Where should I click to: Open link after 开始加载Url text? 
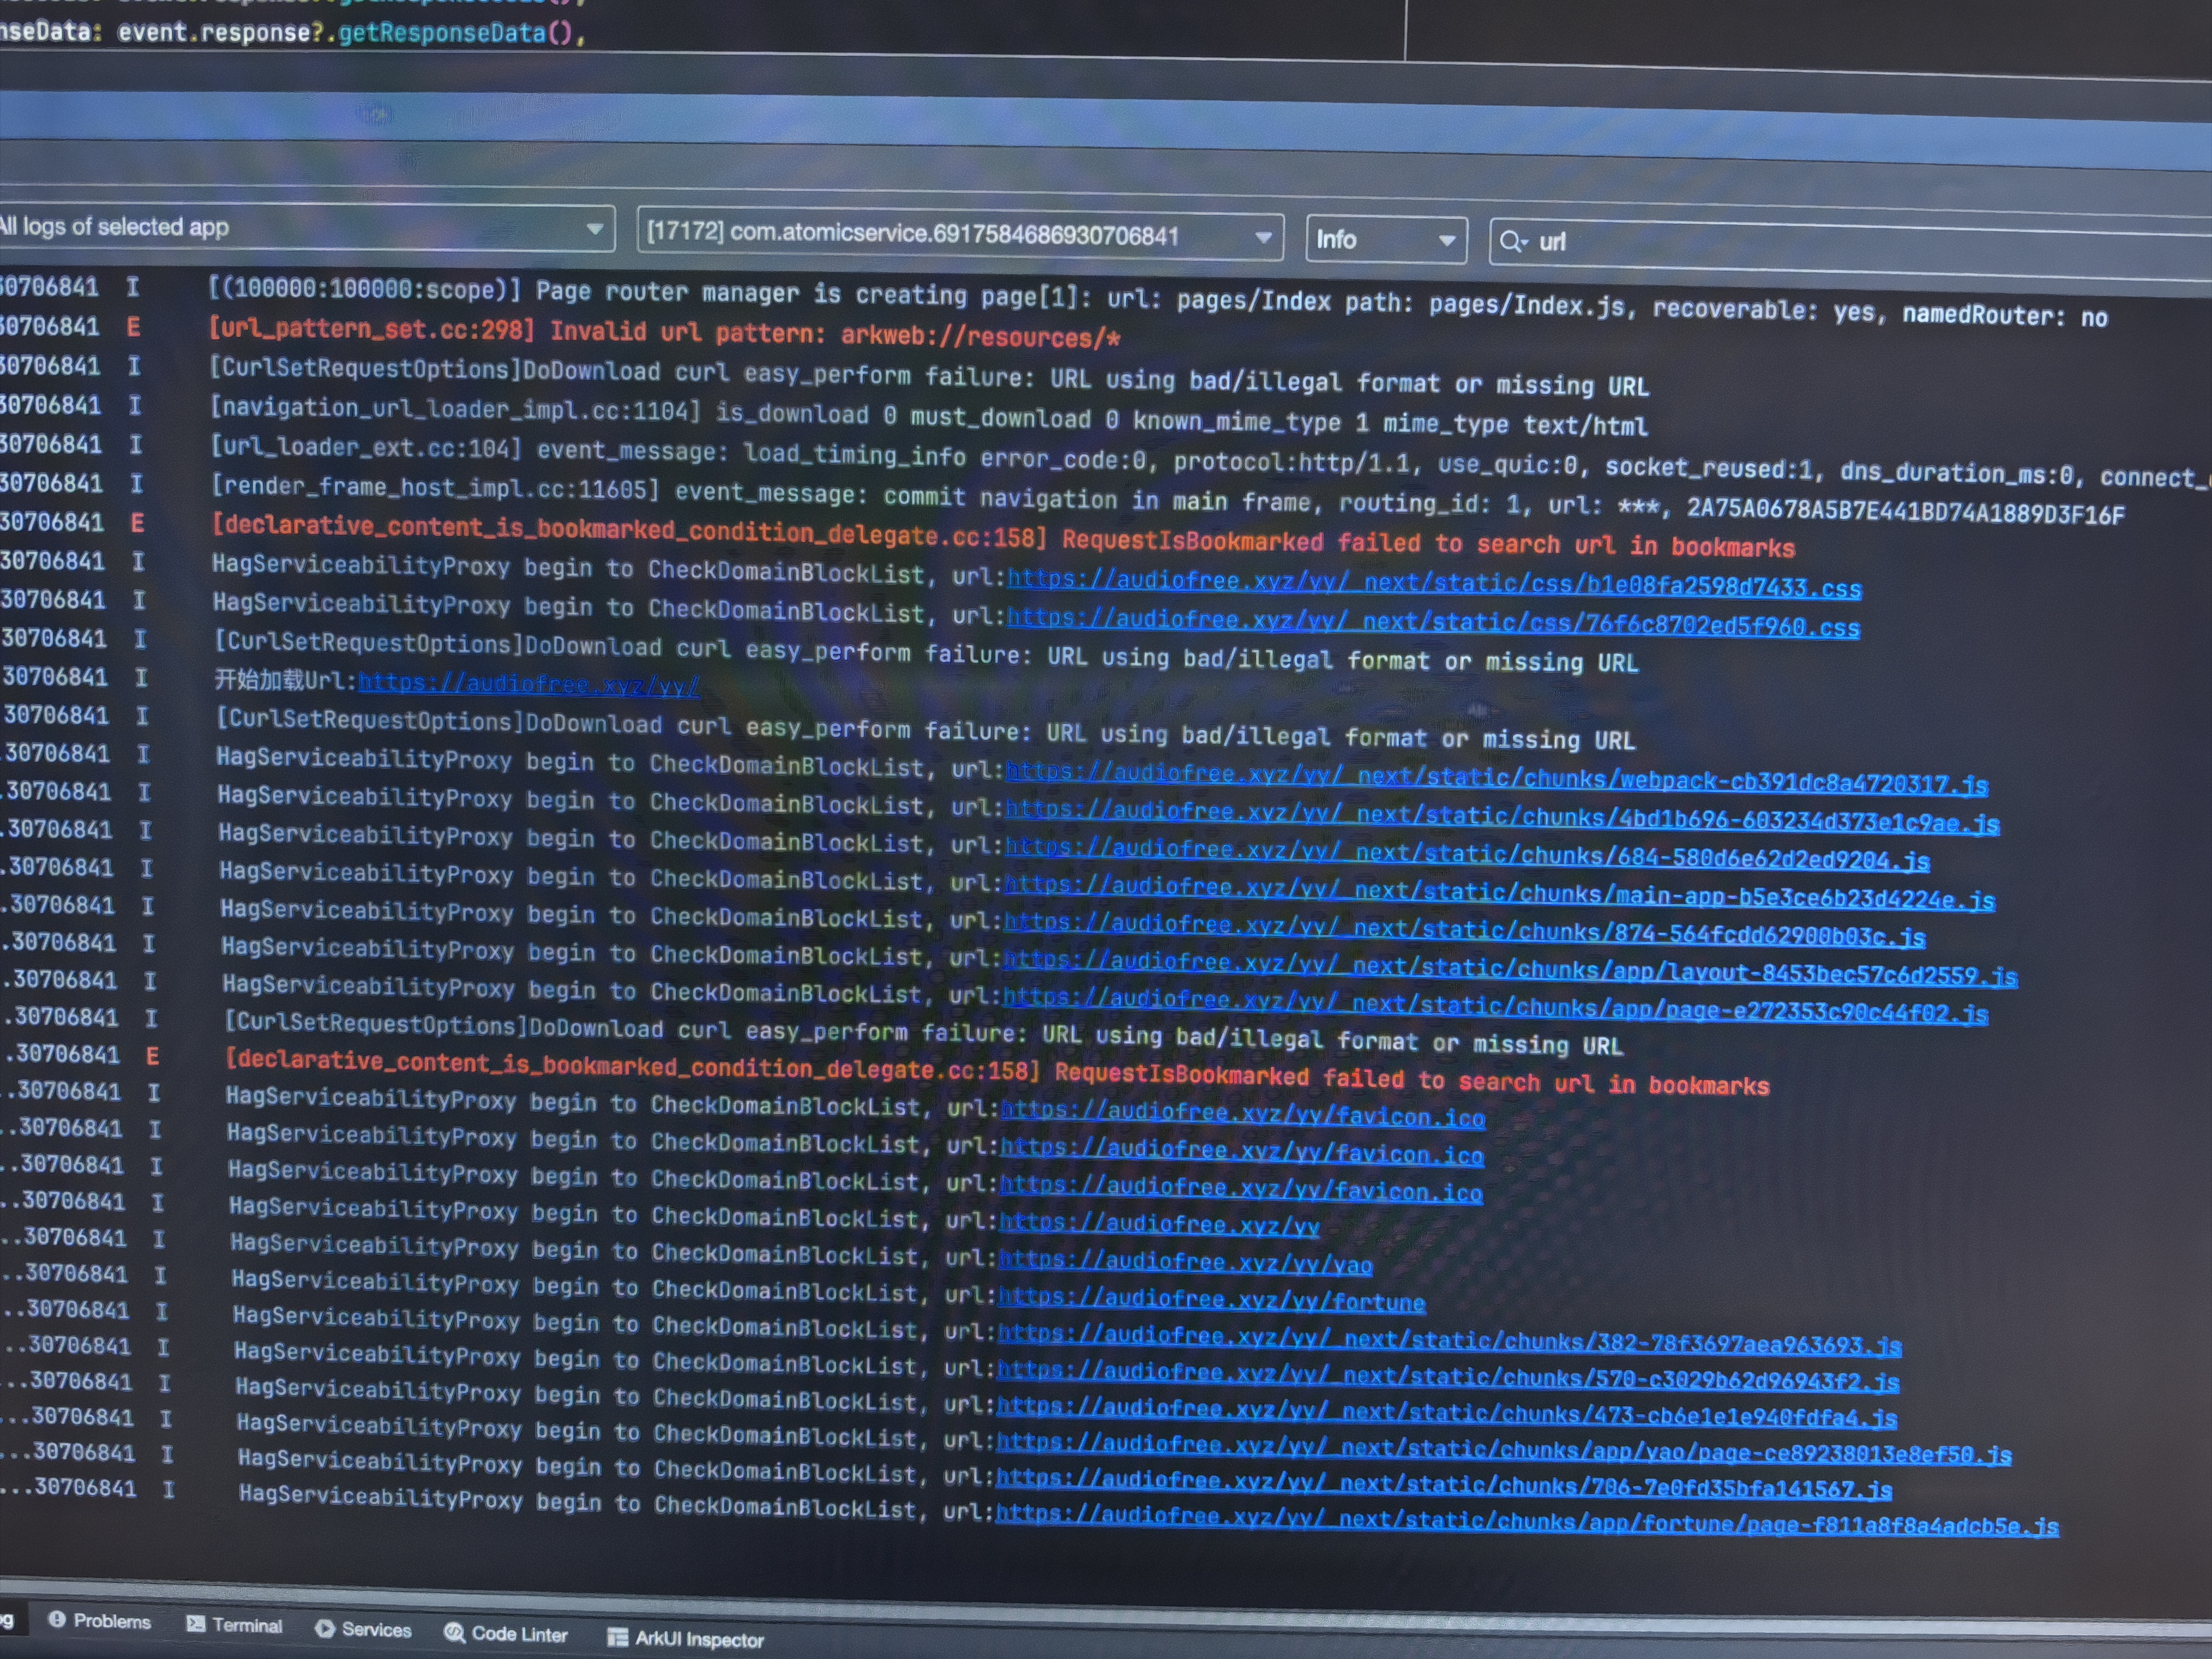(x=529, y=684)
